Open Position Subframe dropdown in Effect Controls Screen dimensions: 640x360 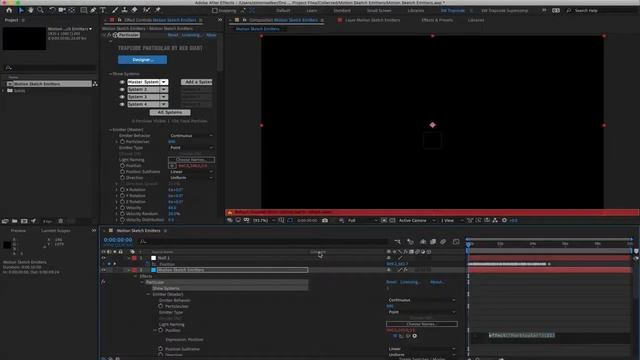[191, 172]
